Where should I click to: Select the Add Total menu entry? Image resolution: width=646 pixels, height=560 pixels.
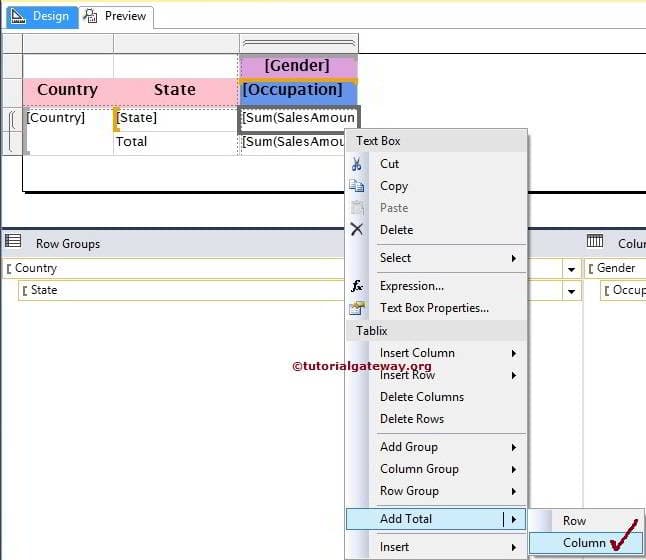click(436, 519)
